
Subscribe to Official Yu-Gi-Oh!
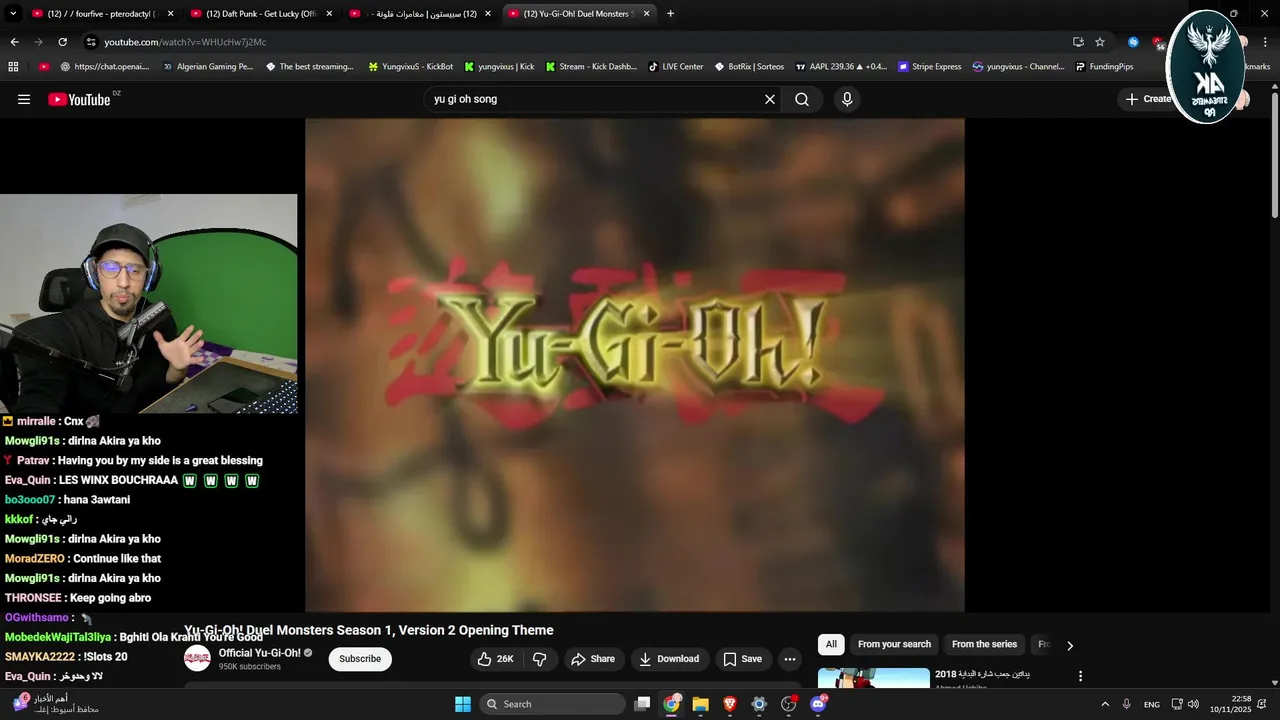coord(360,659)
